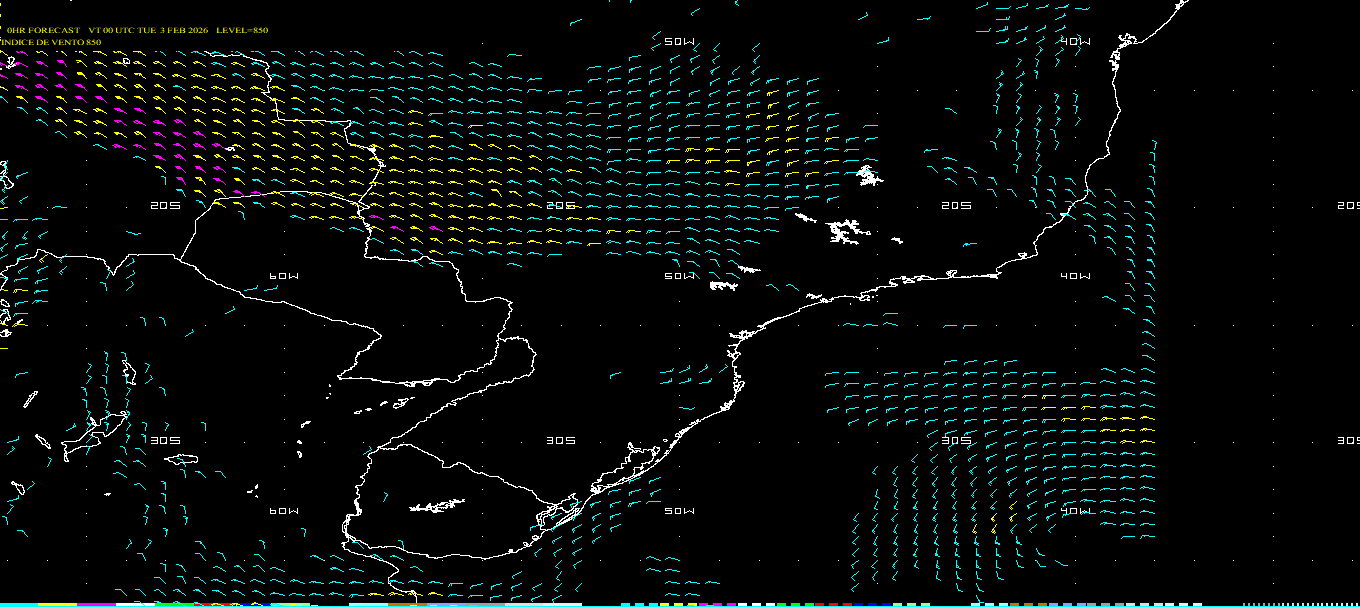Click the "VT 00 UTC TUE 3 FEB 2026" timestamp

148,31
